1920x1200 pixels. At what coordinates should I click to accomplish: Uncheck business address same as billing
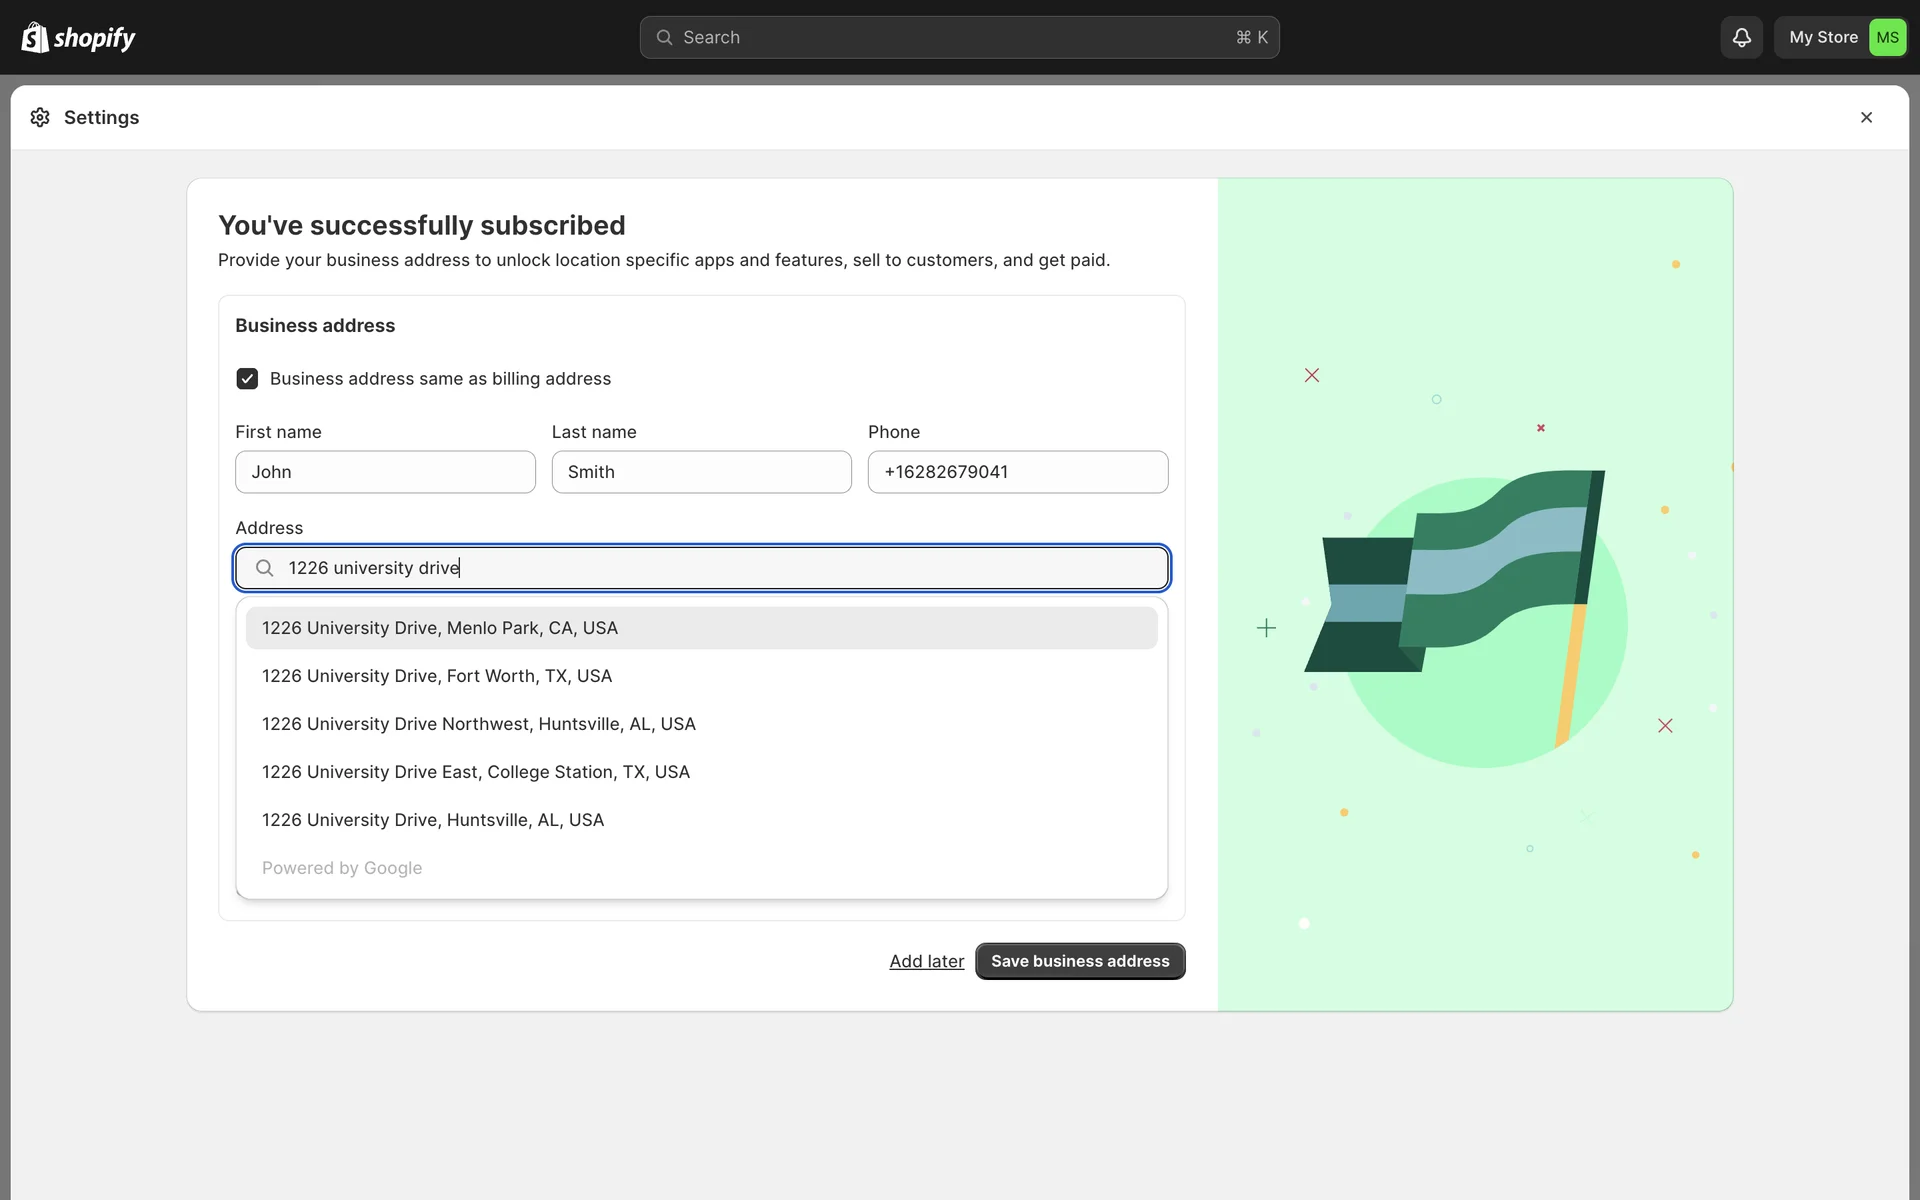coord(247,379)
